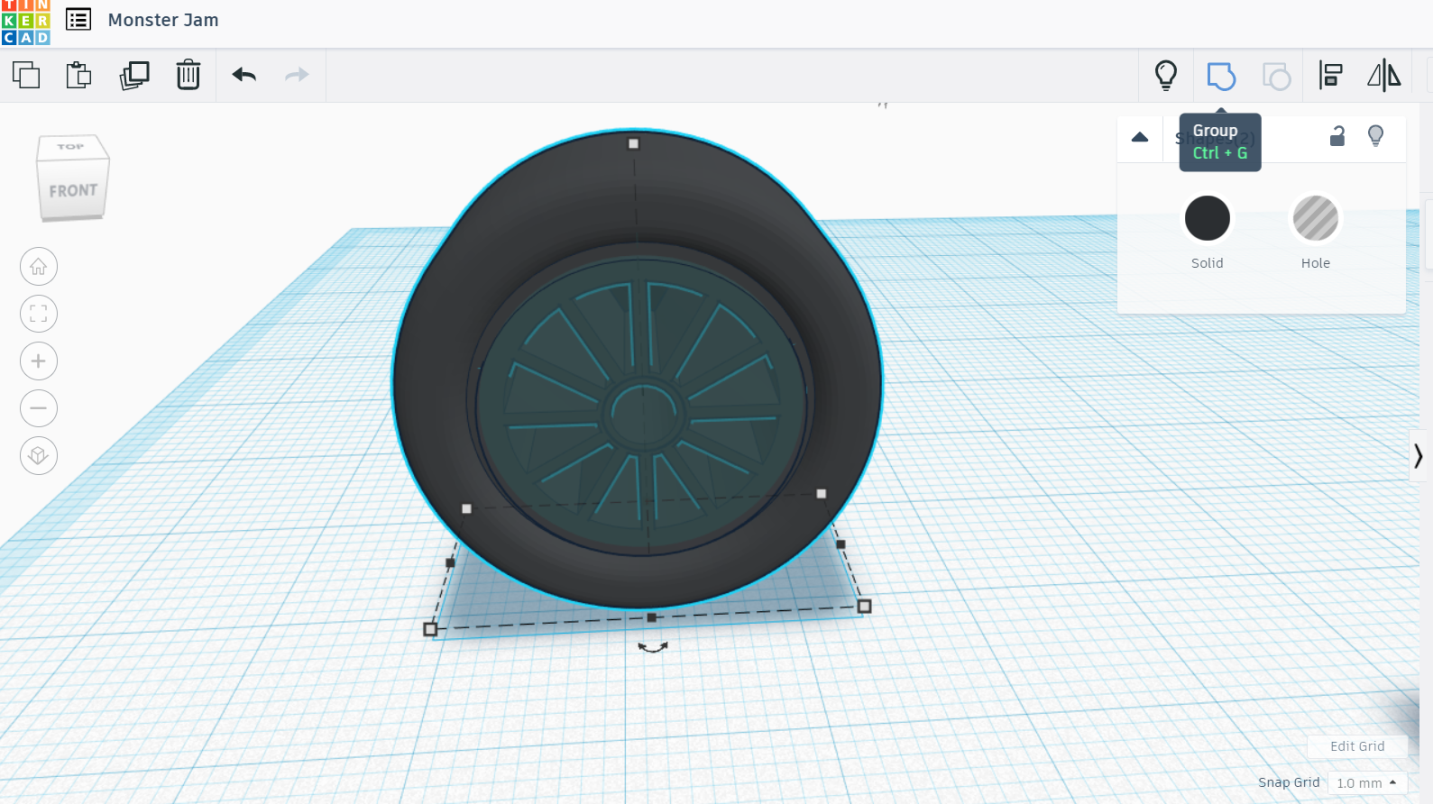Choose the Solid color swatch
Image resolution: width=1433 pixels, height=804 pixels.
pyautogui.click(x=1207, y=218)
